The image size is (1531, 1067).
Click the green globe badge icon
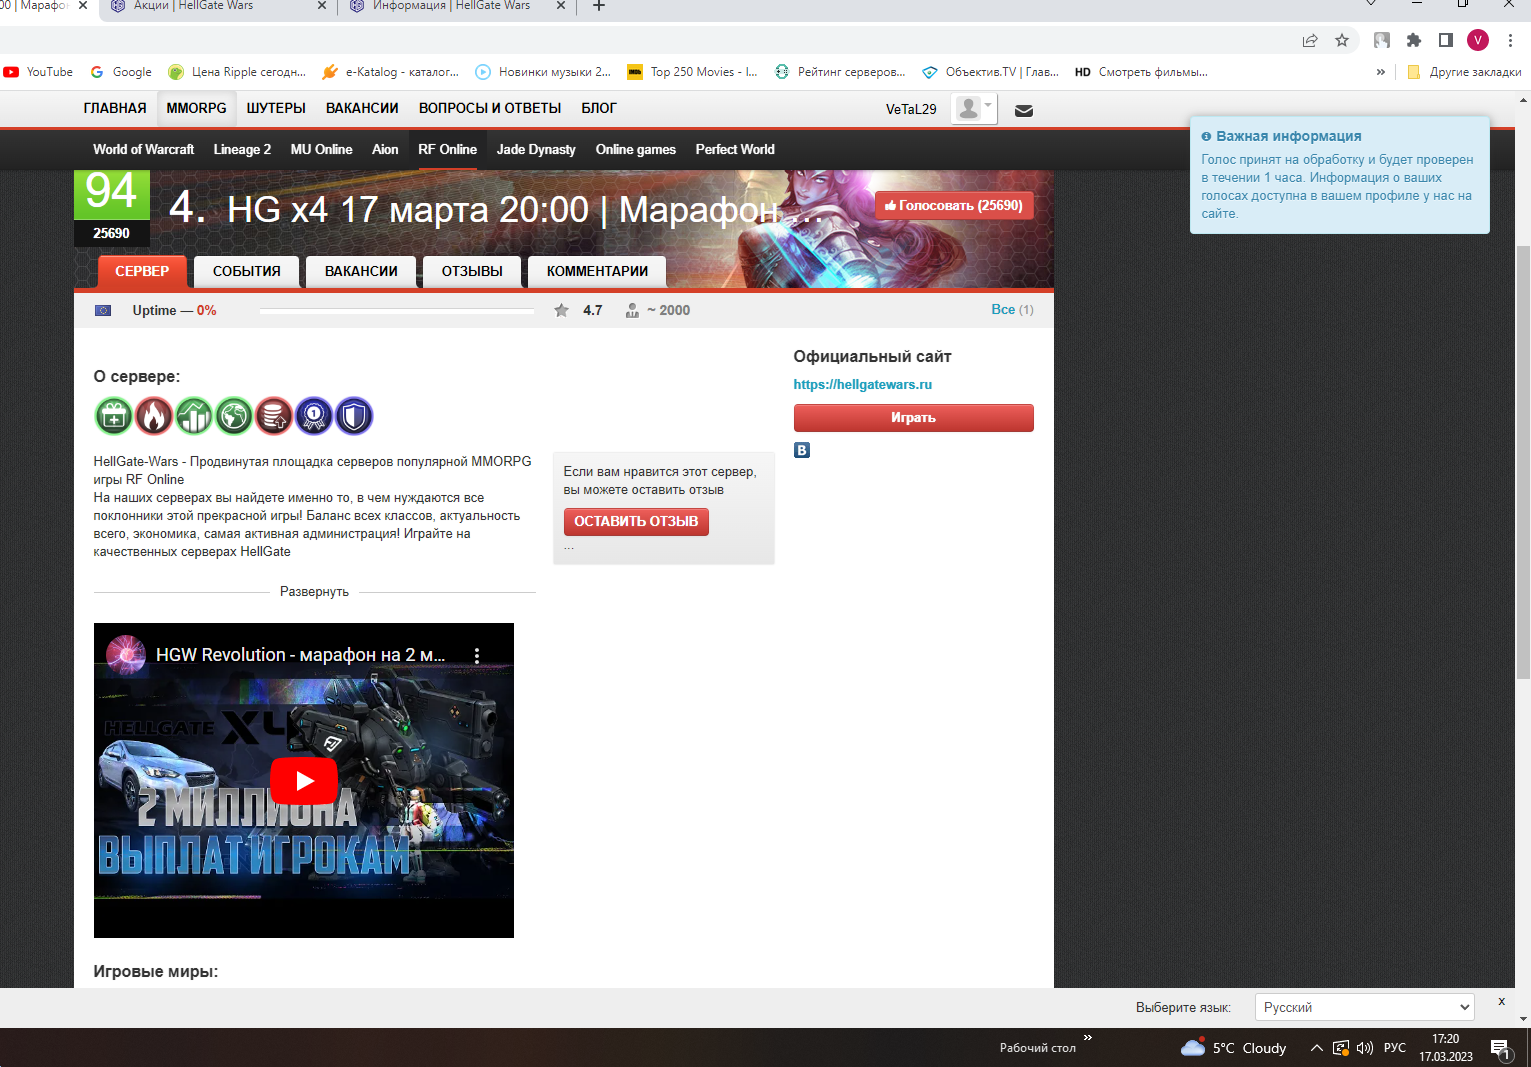[x=234, y=416]
